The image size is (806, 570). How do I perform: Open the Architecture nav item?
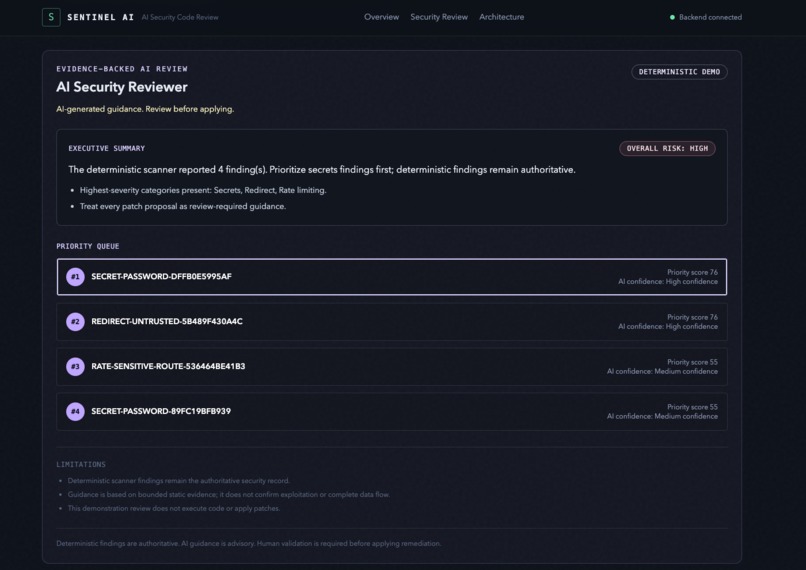[x=501, y=17]
